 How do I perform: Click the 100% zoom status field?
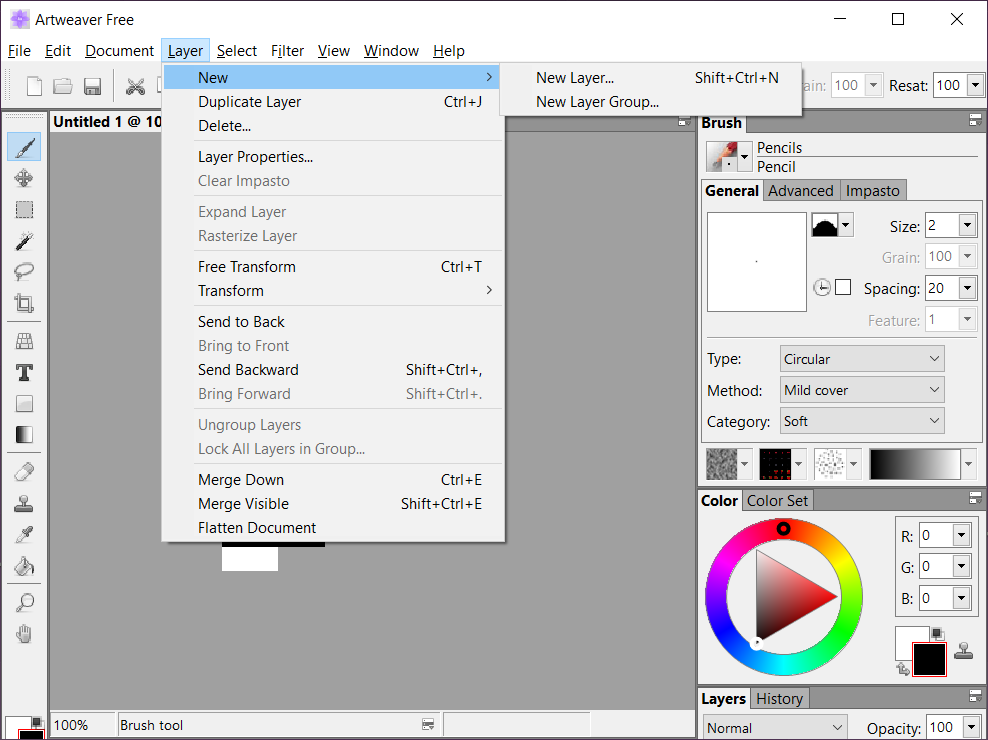tap(82, 725)
